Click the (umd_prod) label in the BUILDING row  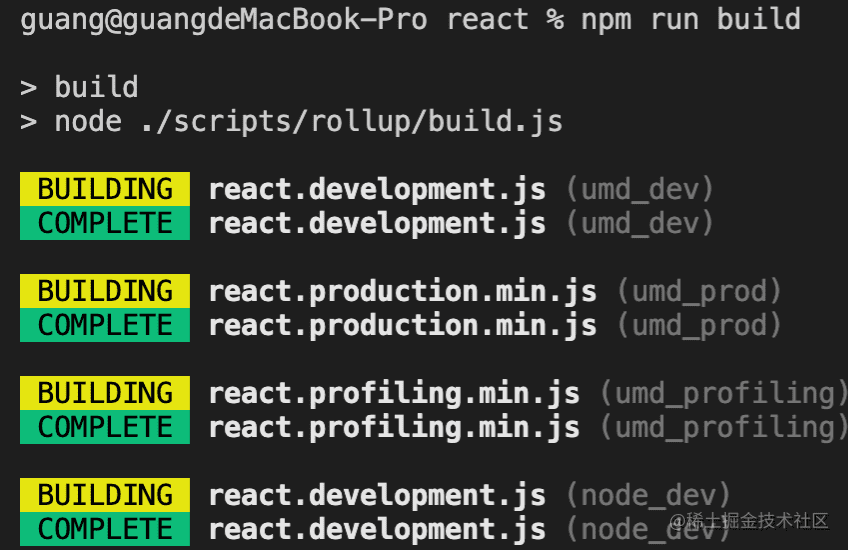tap(699, 291)
